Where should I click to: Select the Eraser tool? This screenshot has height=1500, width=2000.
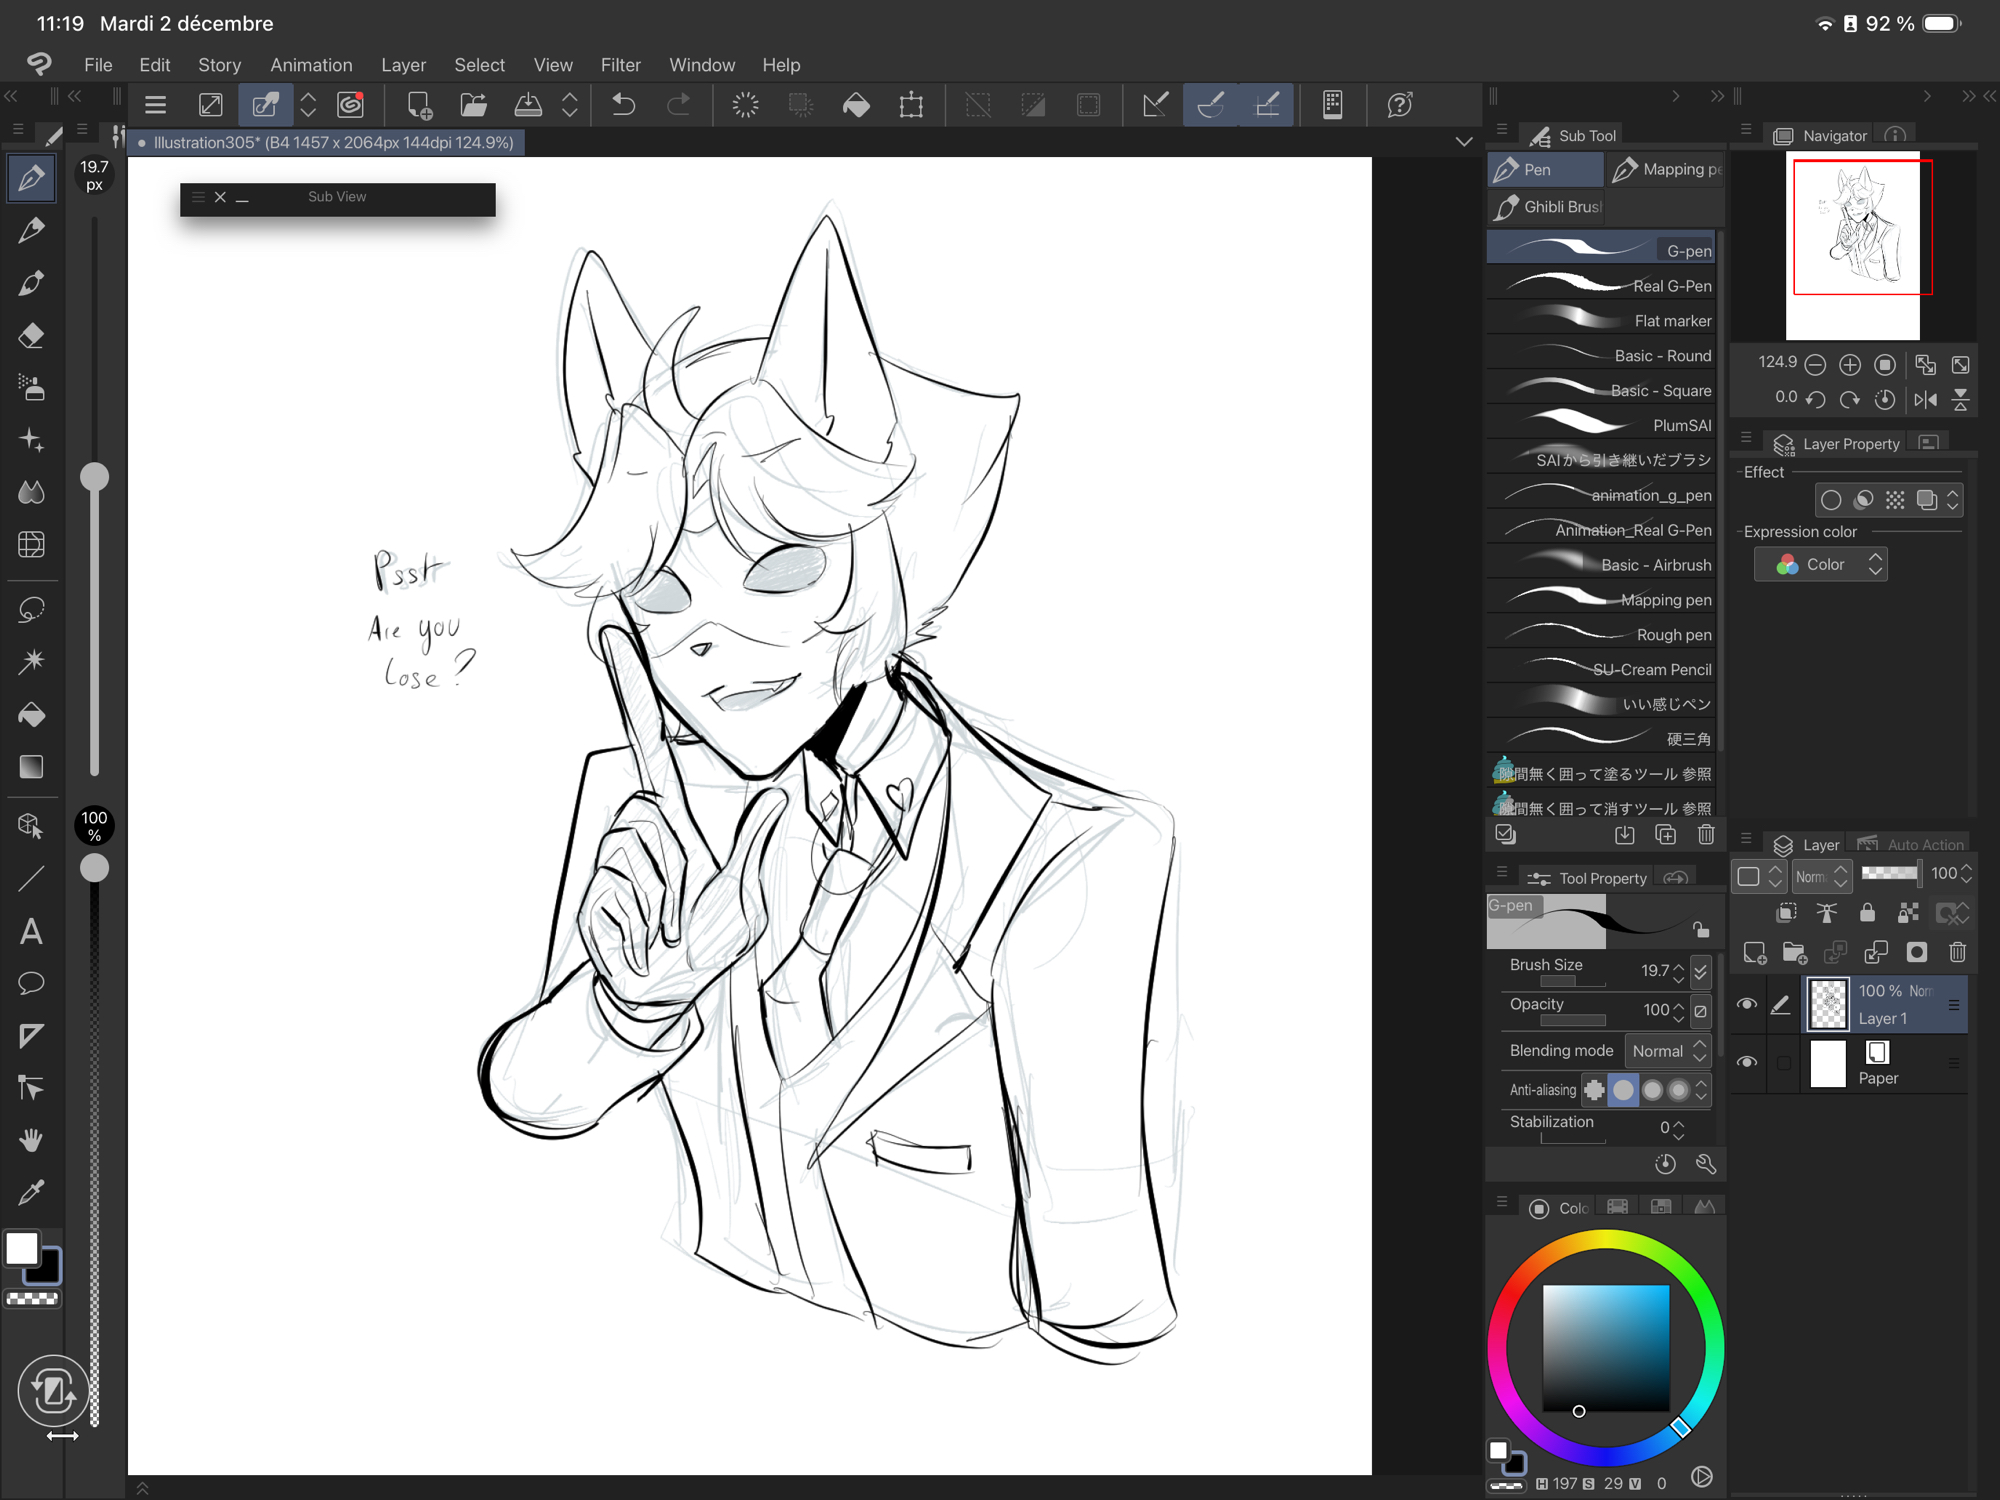[31, 335]
